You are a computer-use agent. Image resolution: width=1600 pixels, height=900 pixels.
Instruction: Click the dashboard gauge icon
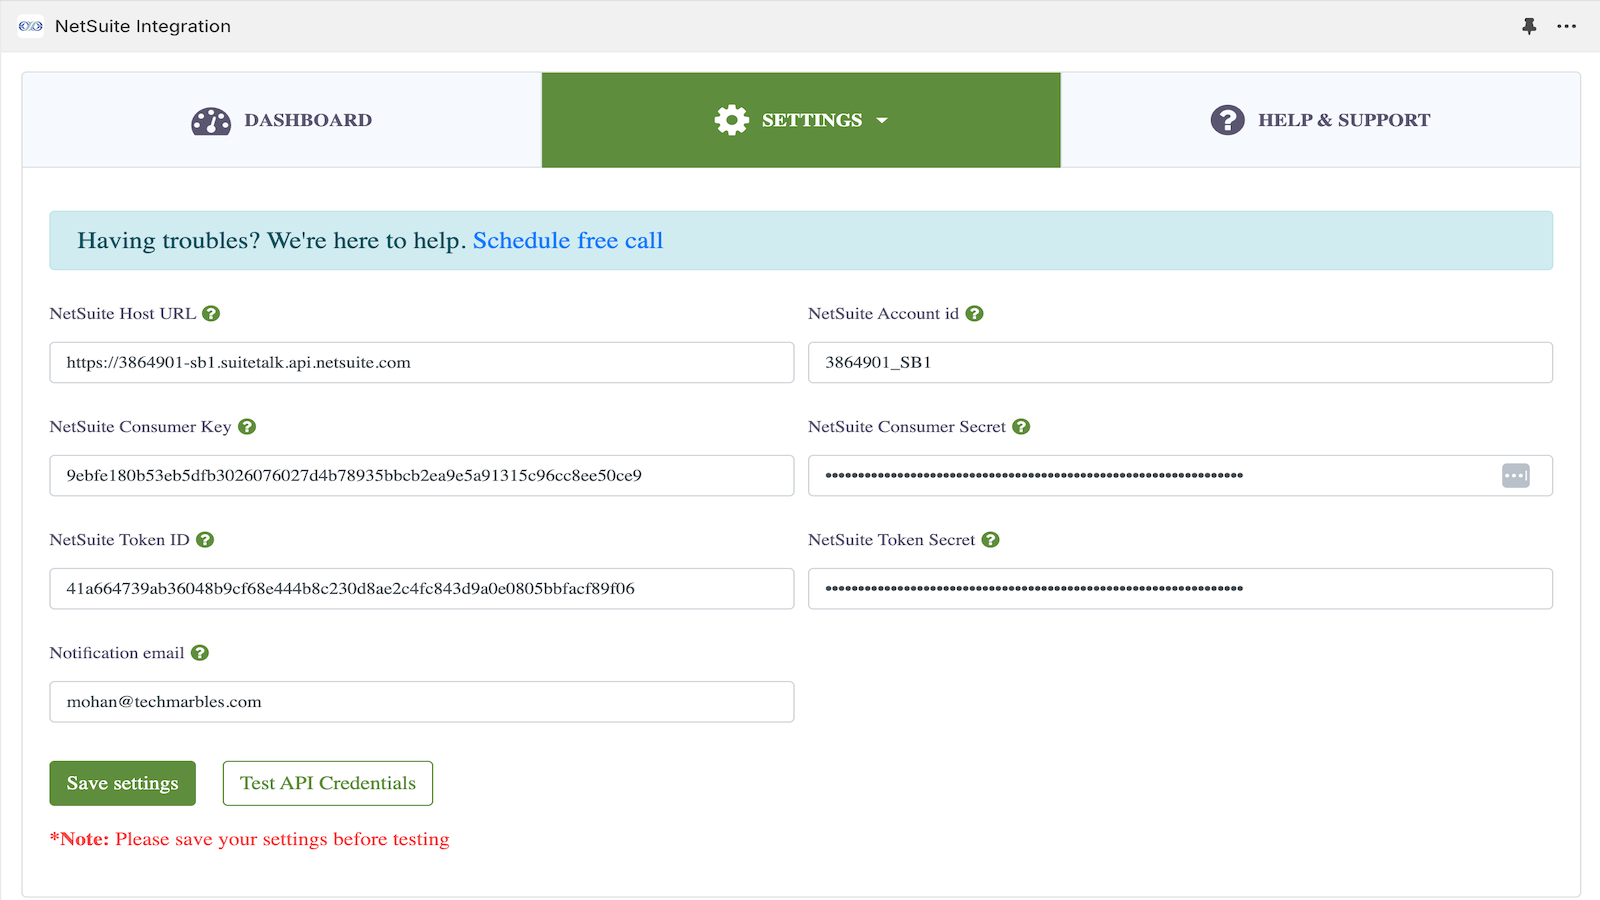pyautogui.click(x=211, y=121)
